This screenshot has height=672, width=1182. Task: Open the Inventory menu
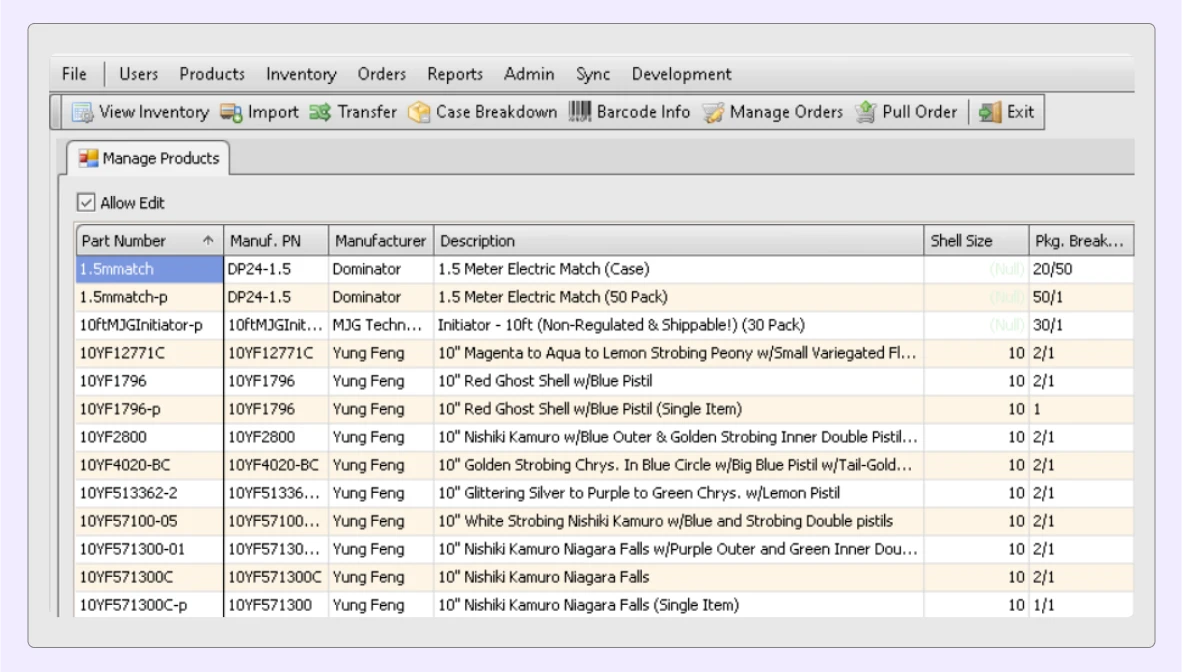click(301, 74)
